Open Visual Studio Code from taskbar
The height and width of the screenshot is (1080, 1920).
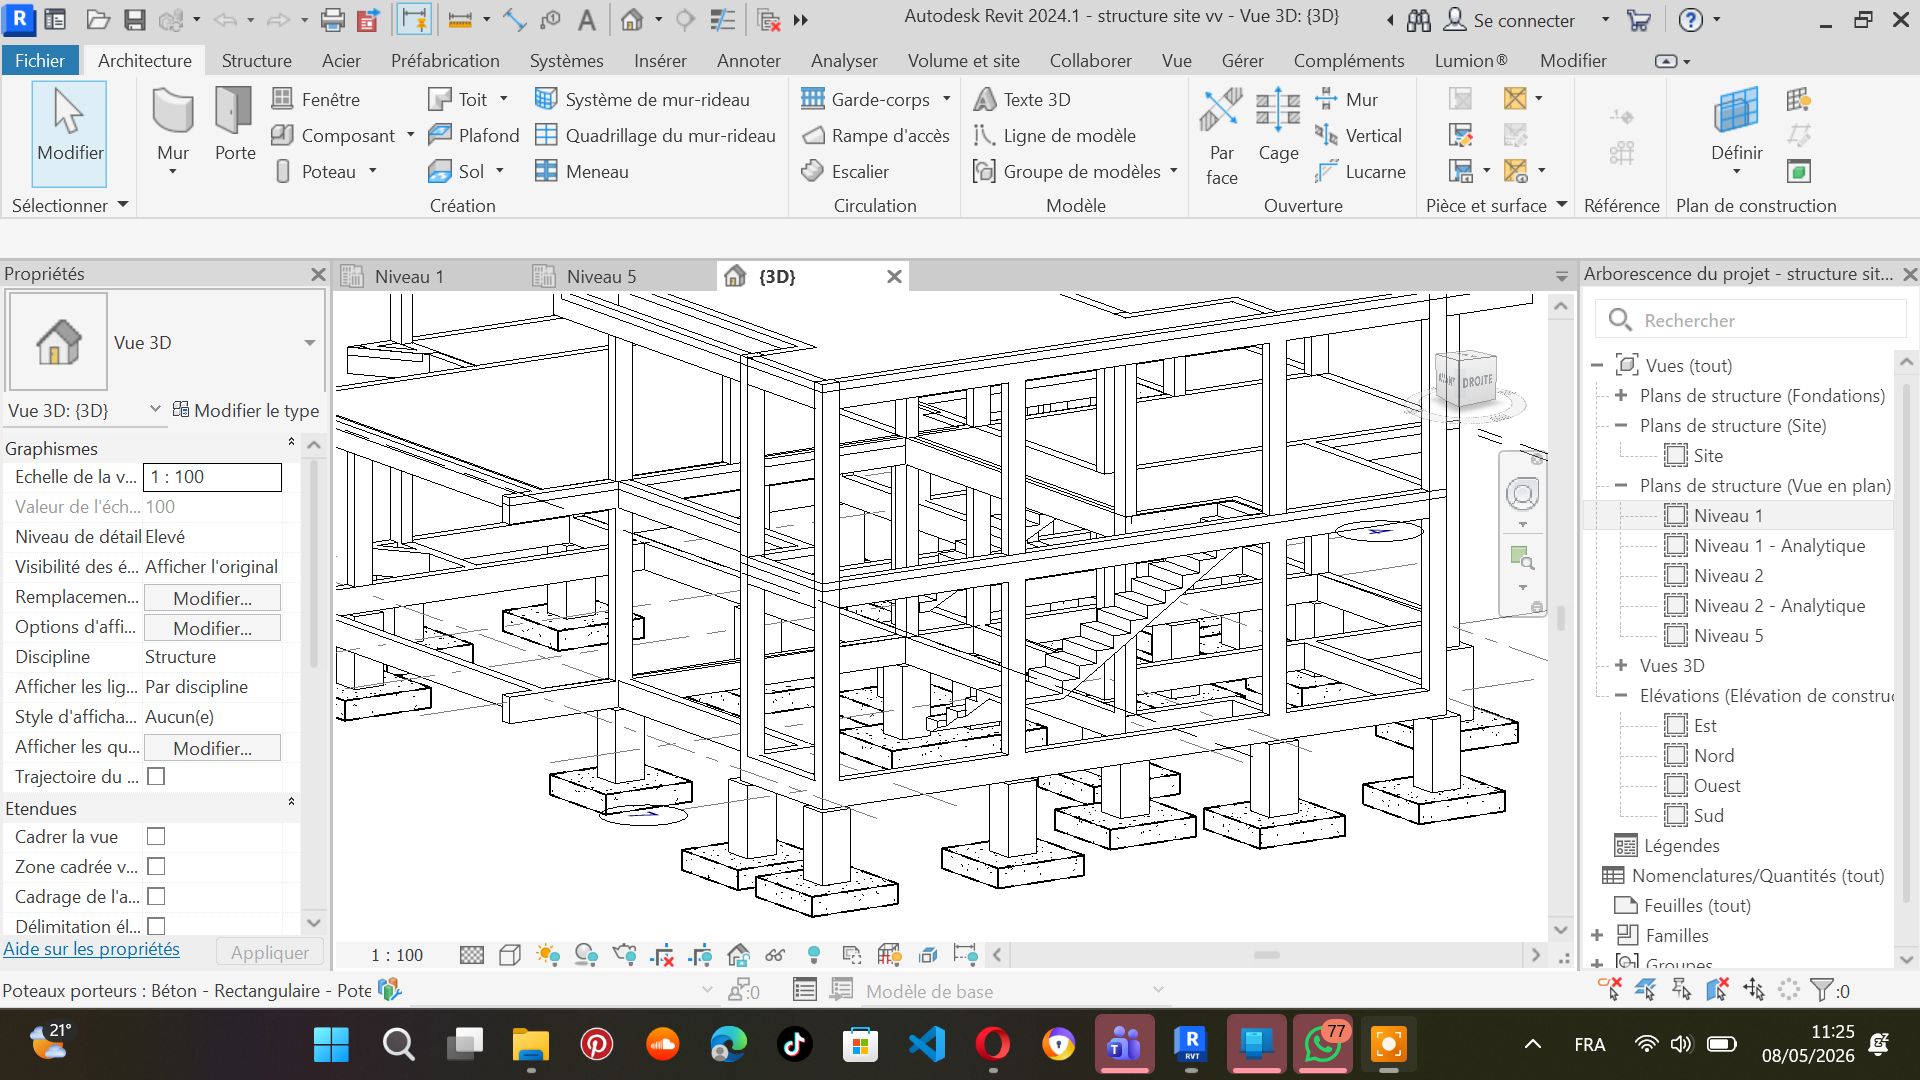click(926, 1045)
